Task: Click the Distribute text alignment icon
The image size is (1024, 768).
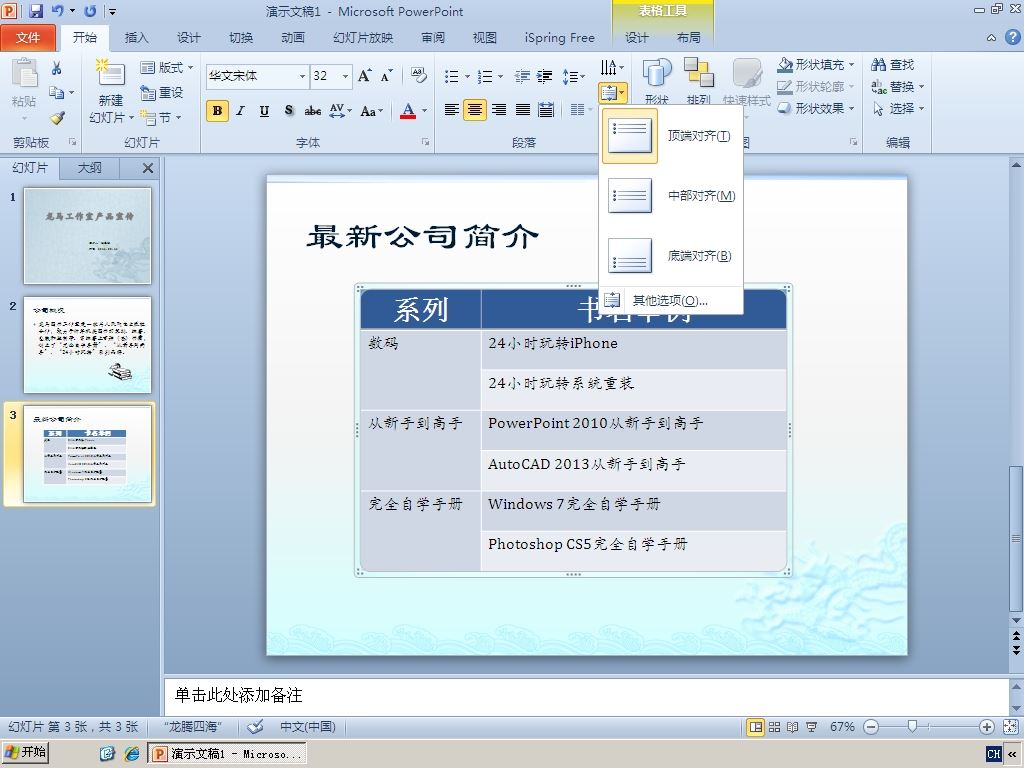Action: point(546,110)
